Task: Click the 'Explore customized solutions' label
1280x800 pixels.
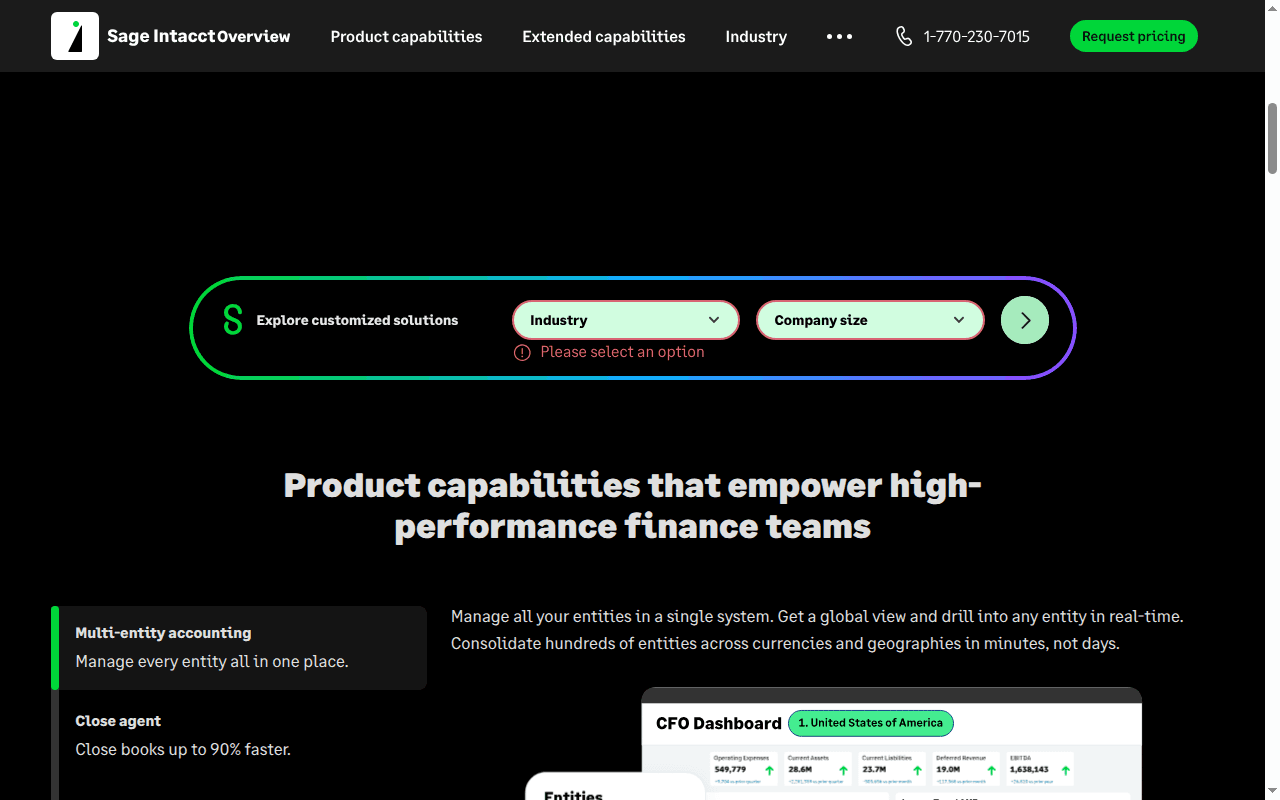Action: 357,320
